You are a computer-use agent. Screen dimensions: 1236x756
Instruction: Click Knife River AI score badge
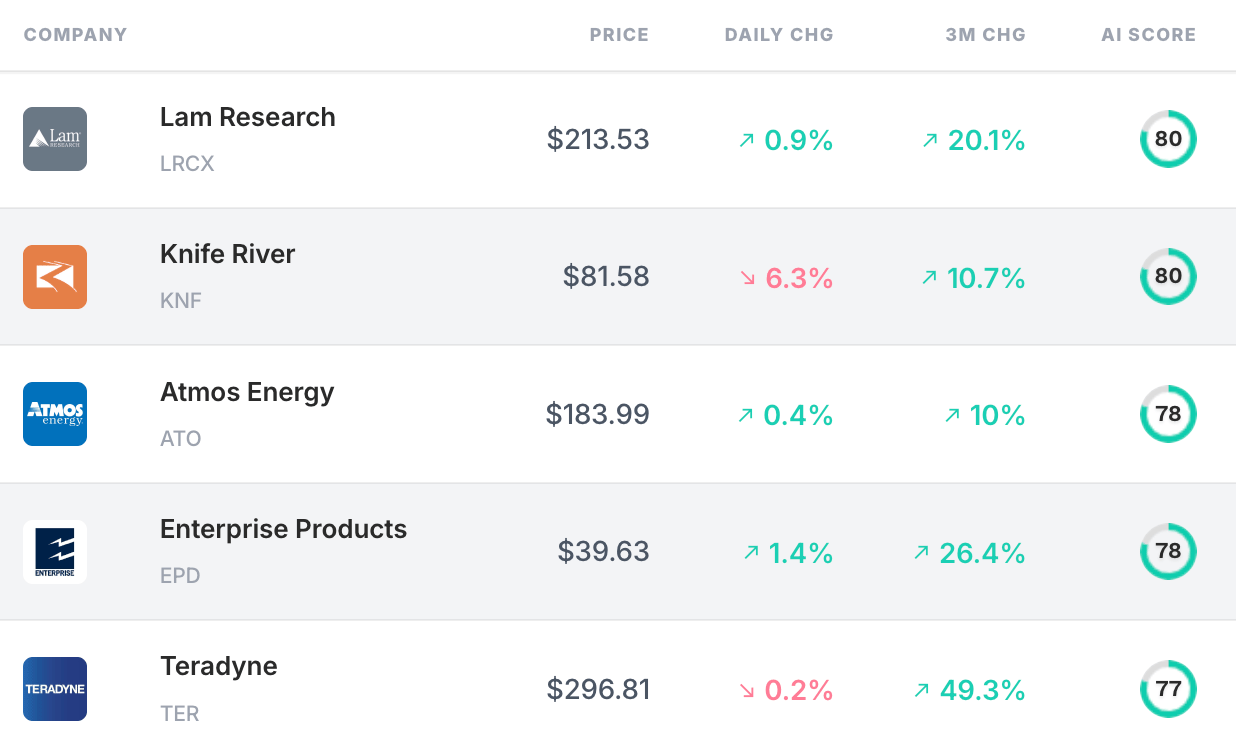pos(1168,277)
